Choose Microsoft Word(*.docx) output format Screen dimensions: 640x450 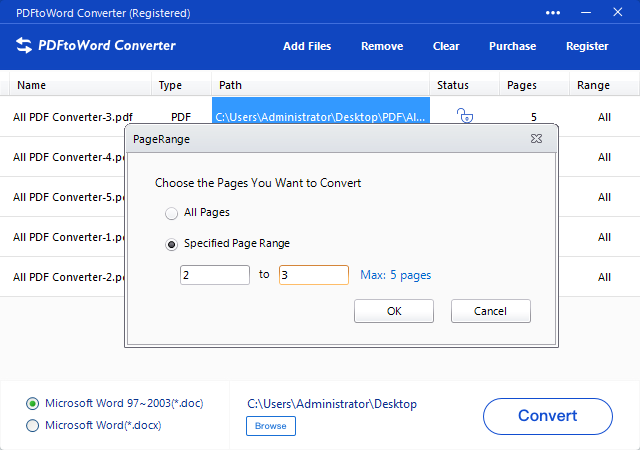tap(32, 425)
